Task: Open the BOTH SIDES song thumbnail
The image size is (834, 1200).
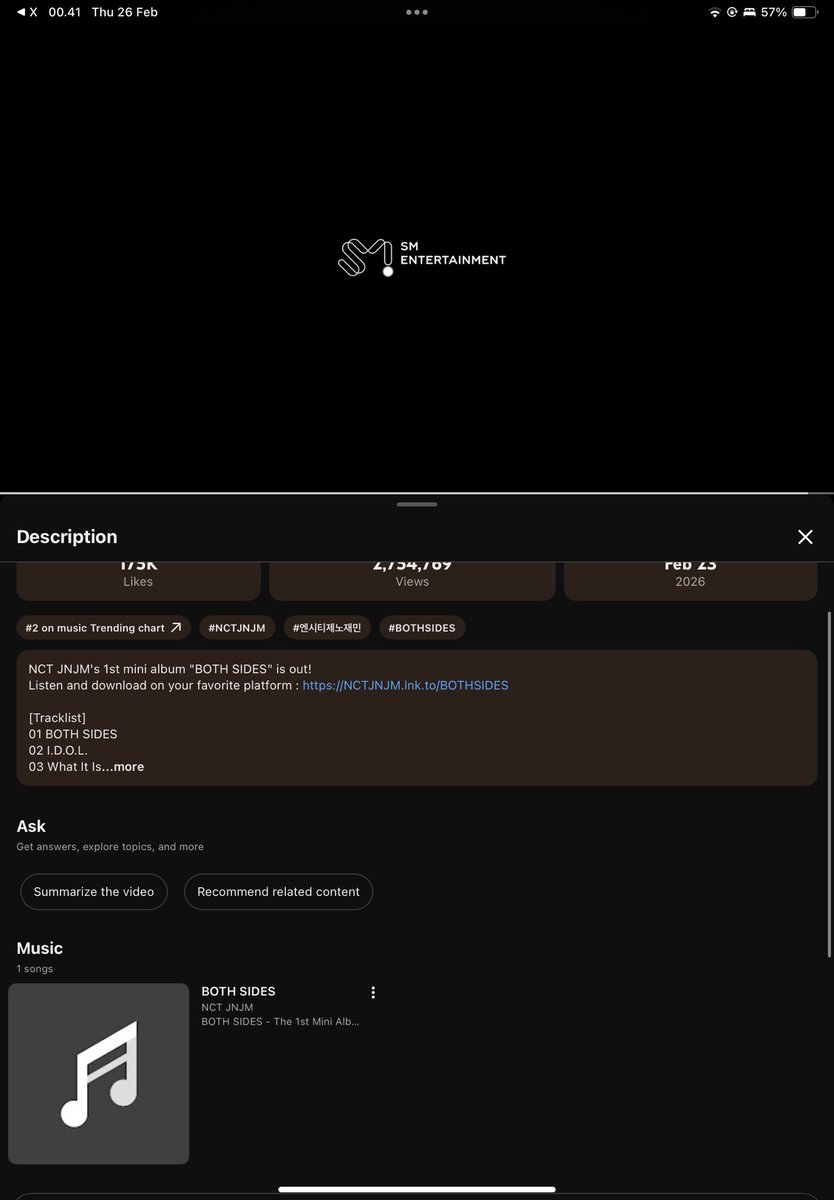Action: pyautogui.click(x=99, y=1074)
